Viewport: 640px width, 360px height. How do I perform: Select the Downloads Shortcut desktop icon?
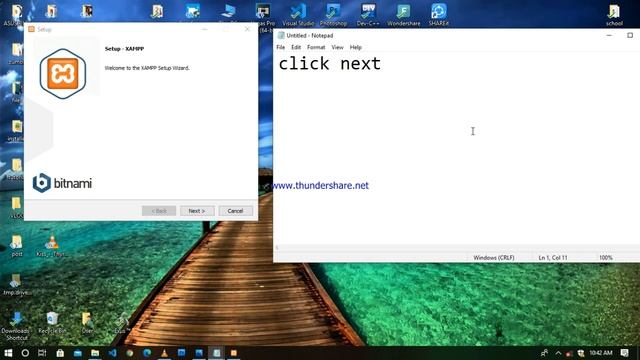(16, 326)
